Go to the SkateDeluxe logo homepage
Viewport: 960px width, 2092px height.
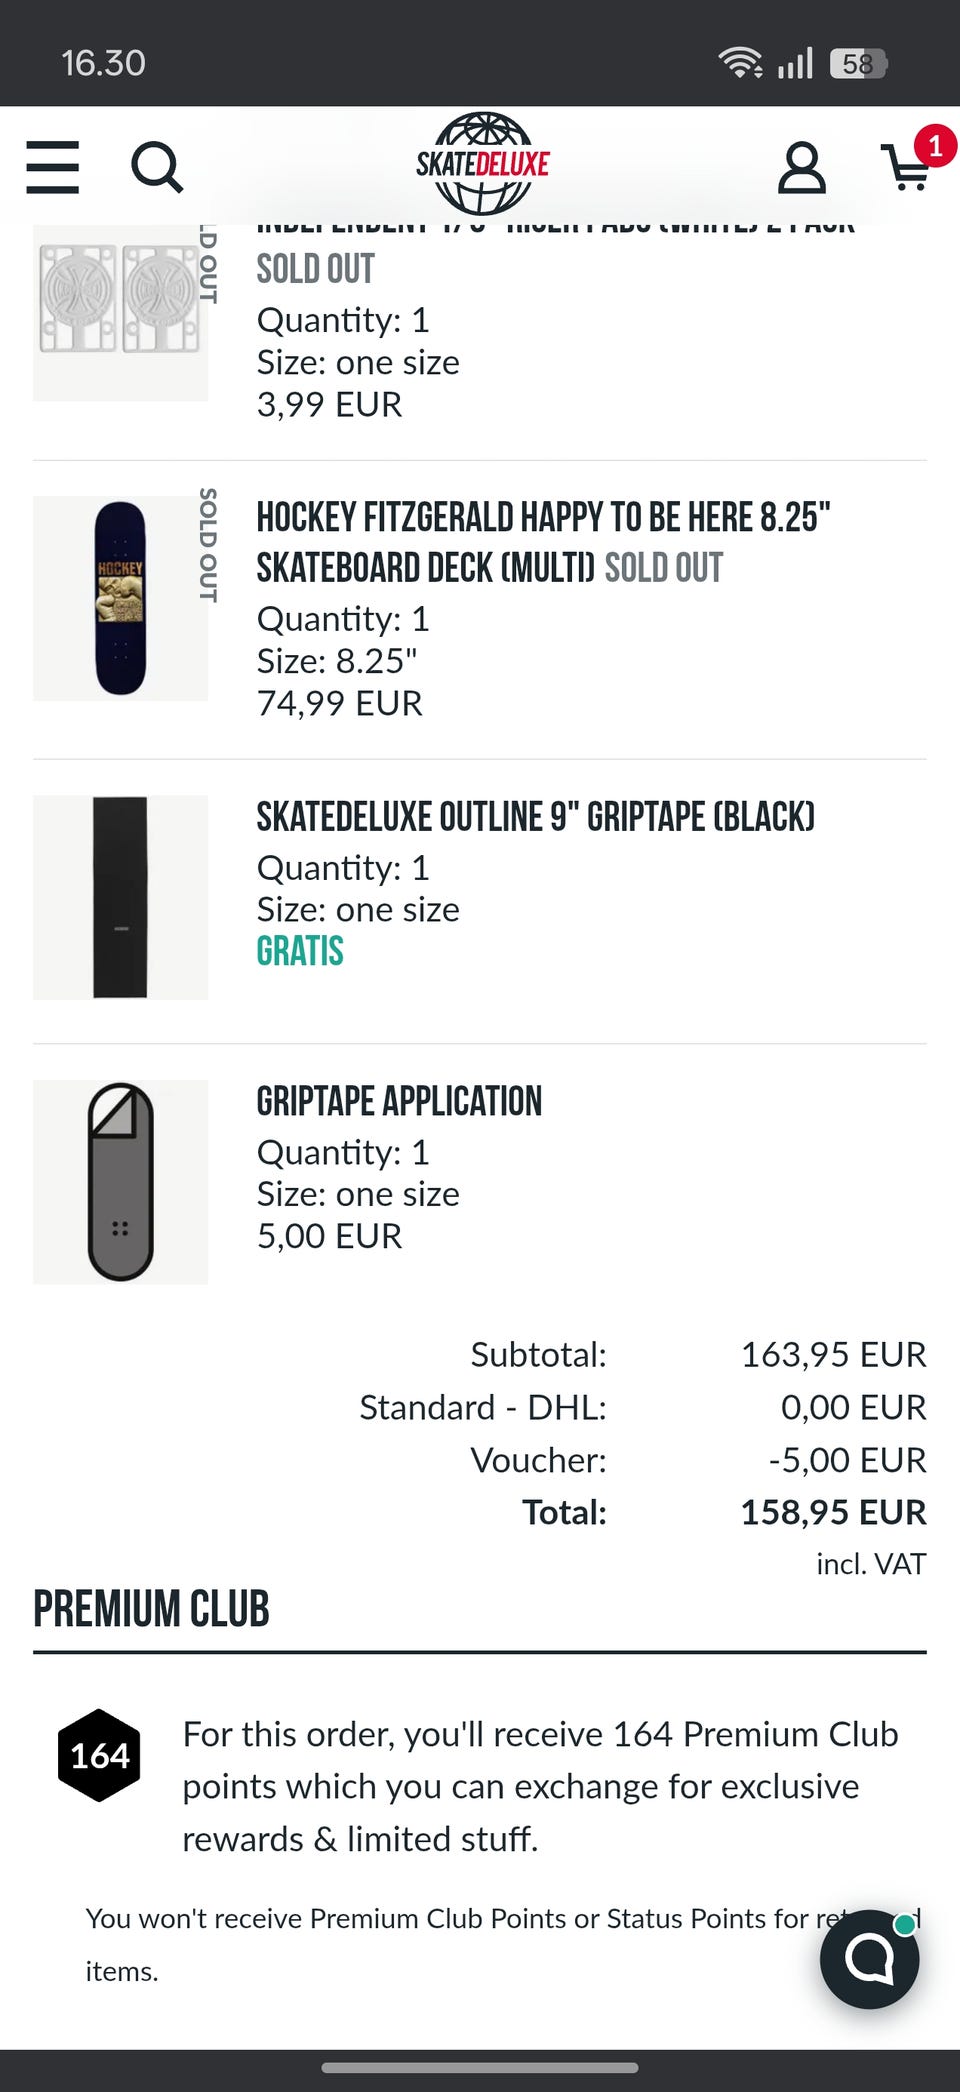click(x=483, y=164)
